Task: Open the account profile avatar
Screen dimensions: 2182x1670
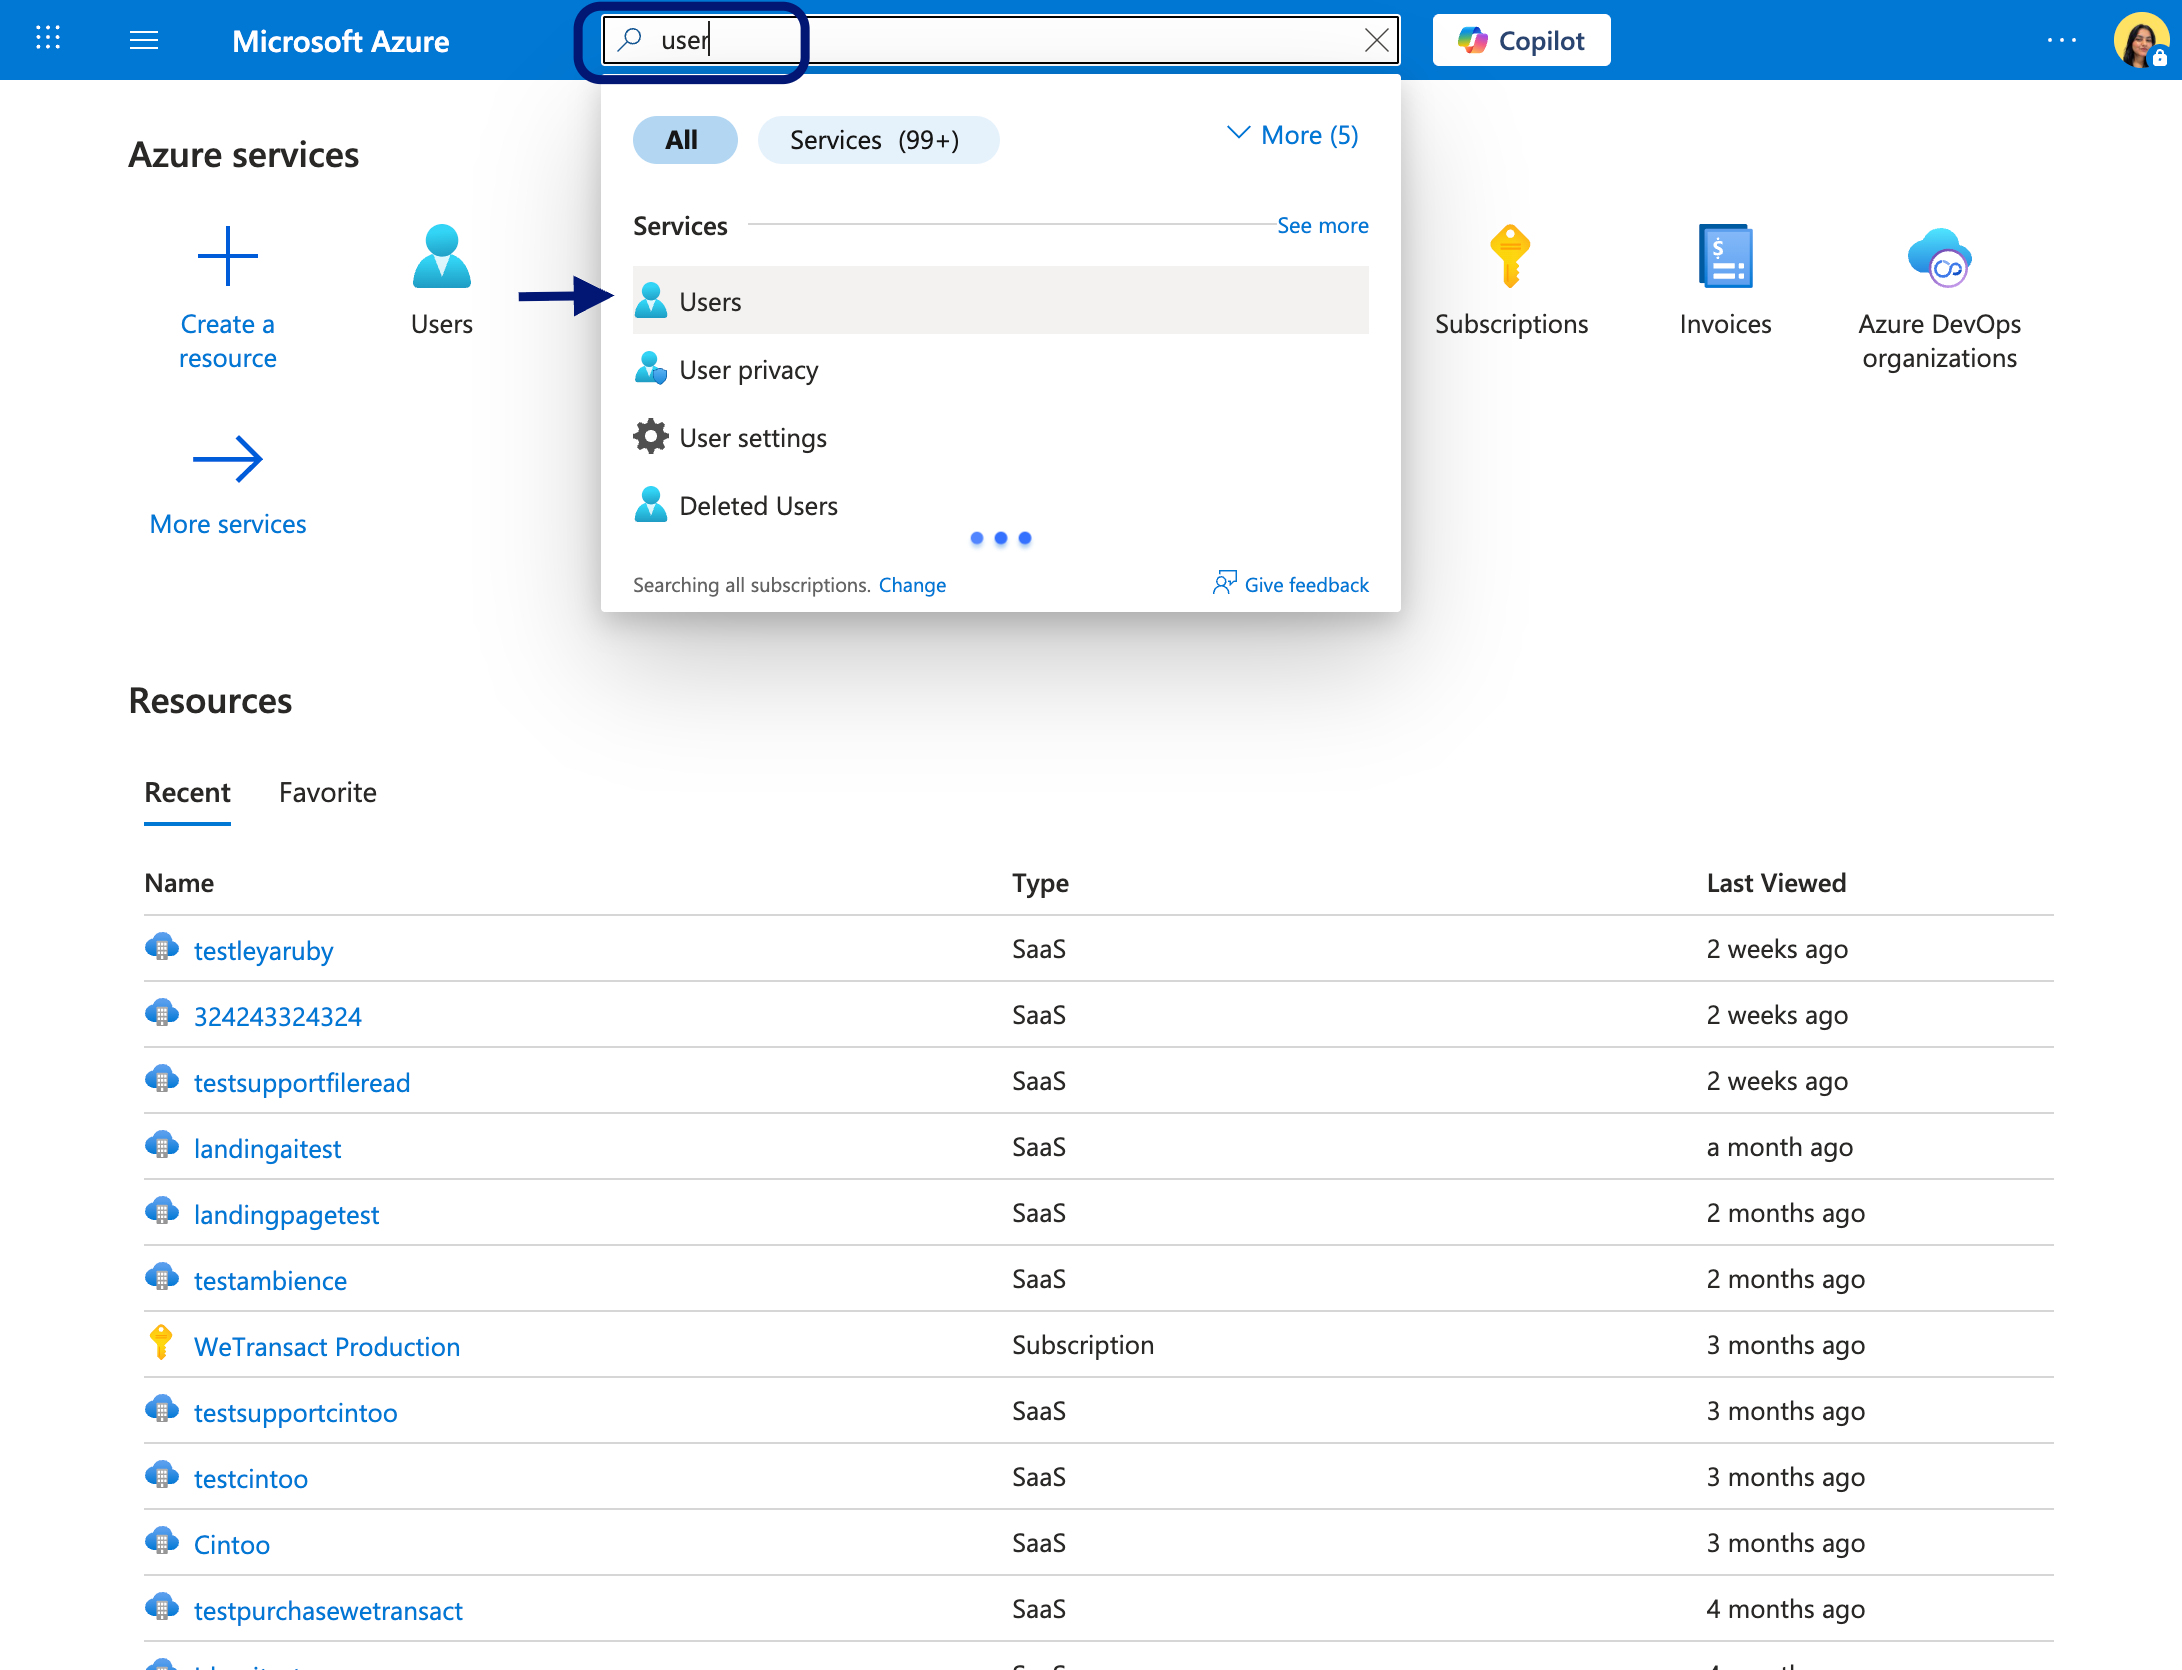Action: [2140, 40]
